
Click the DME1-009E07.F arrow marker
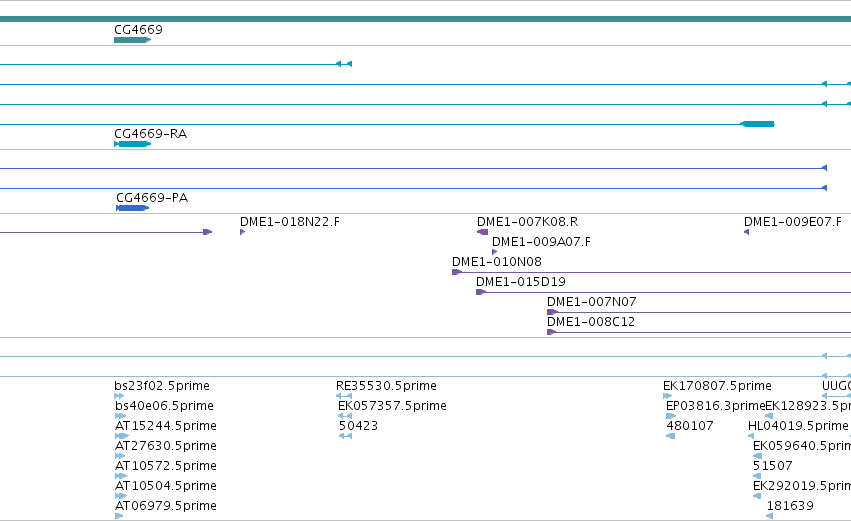pos(746,232)
